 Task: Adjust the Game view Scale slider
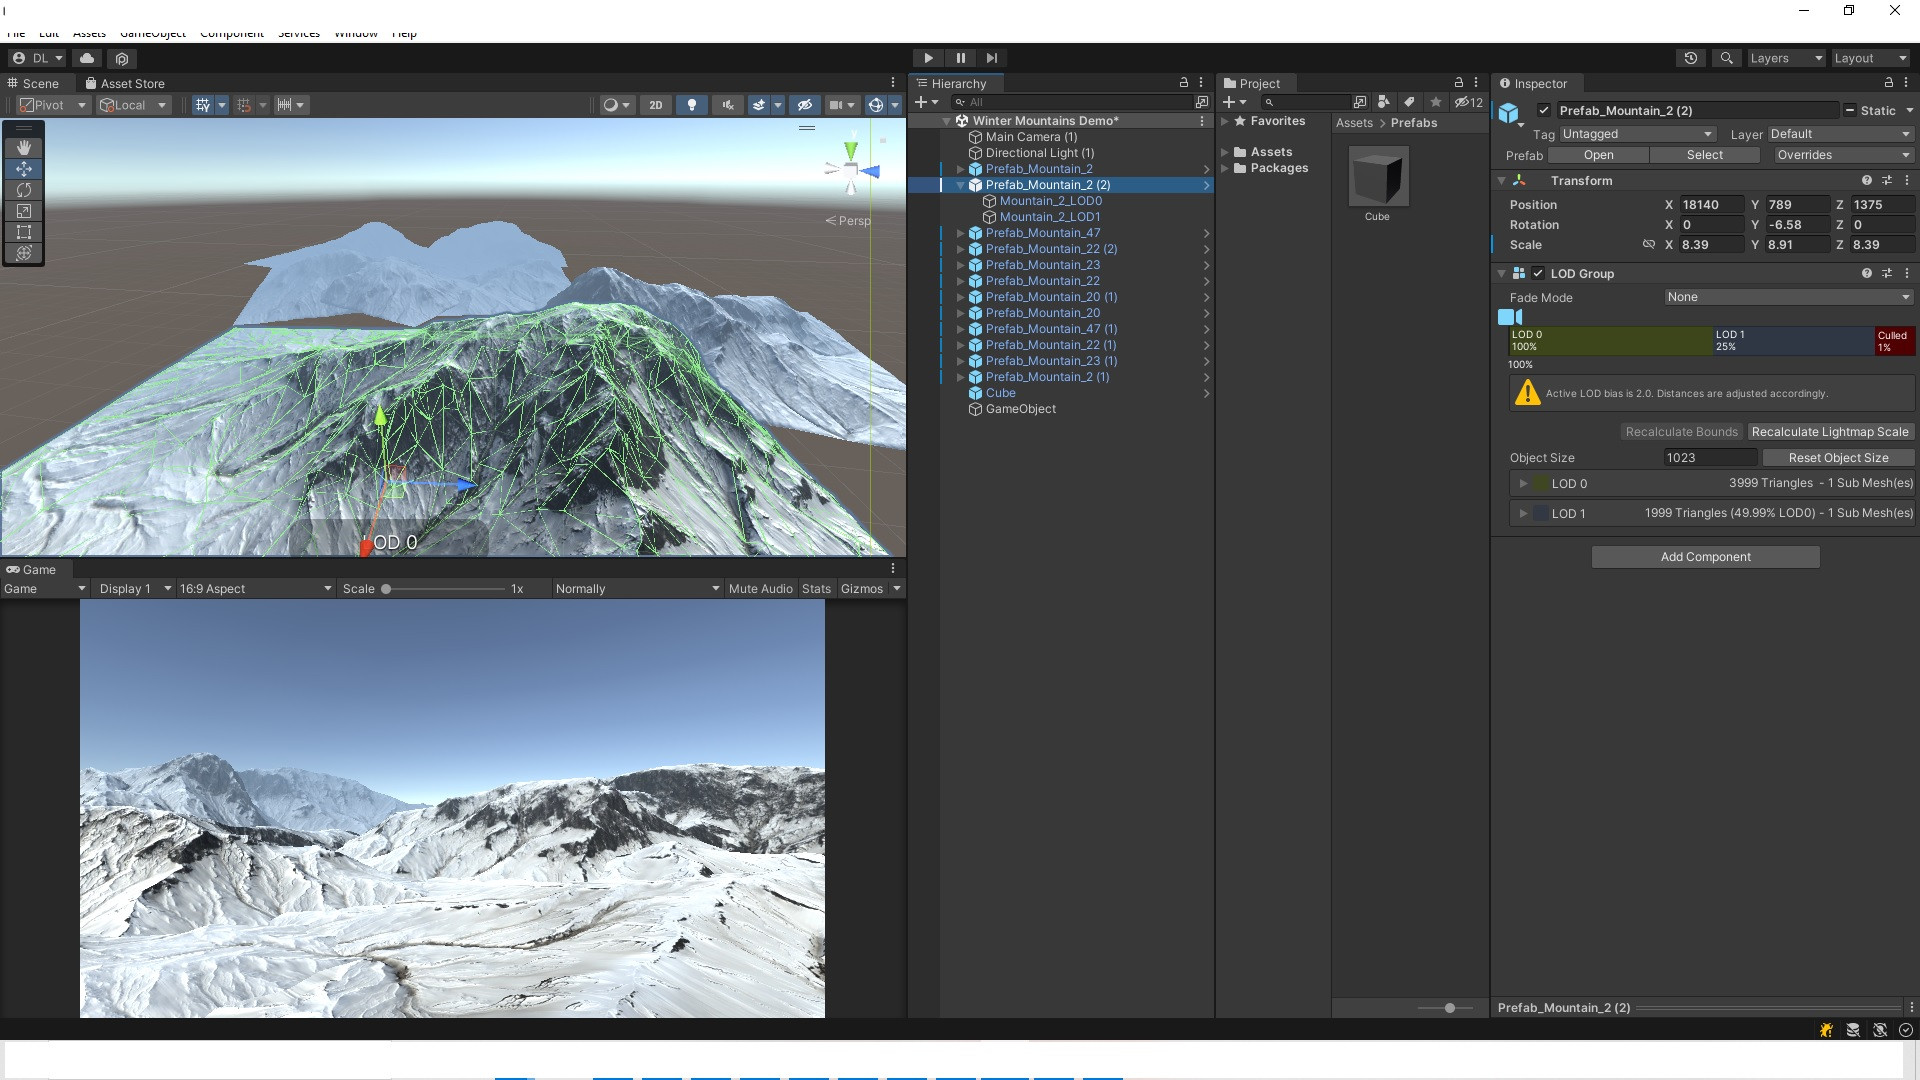(x=387, y=589)
